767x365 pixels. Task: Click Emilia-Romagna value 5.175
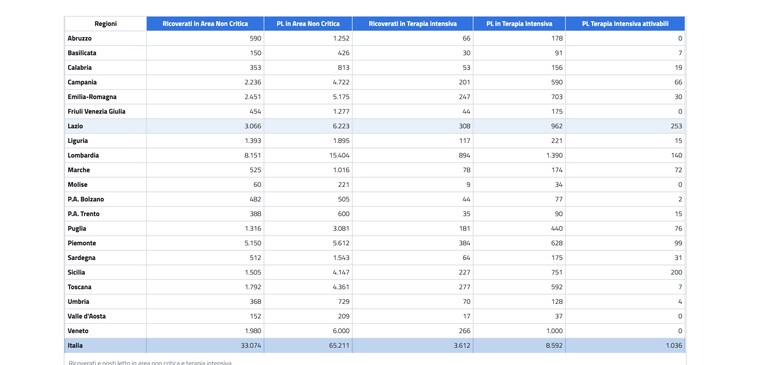coord(341,97)
